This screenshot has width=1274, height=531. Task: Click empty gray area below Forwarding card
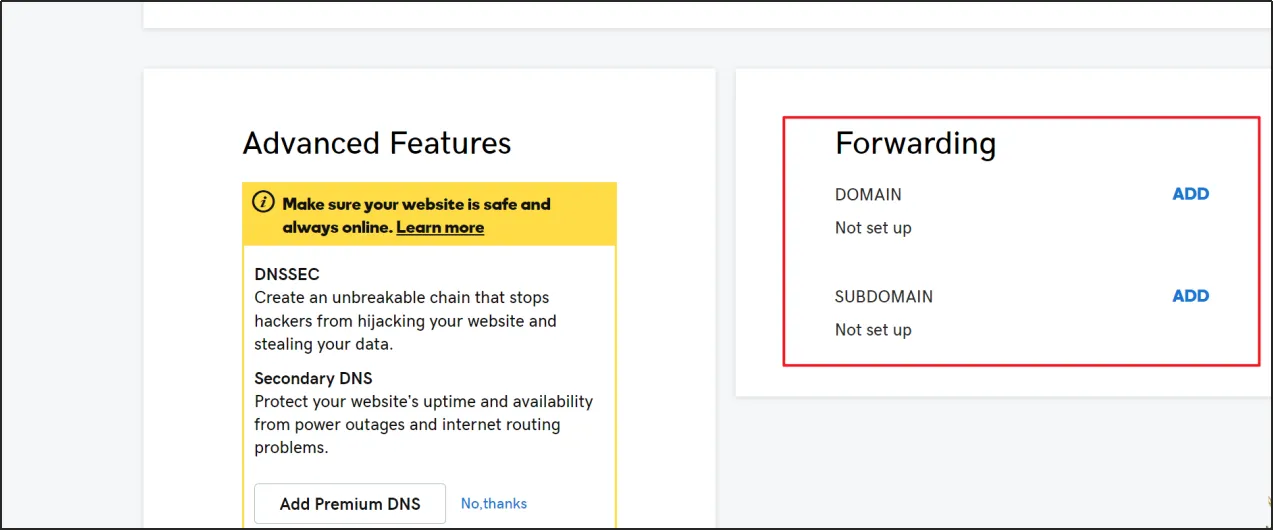click(x=1000, y=460)
